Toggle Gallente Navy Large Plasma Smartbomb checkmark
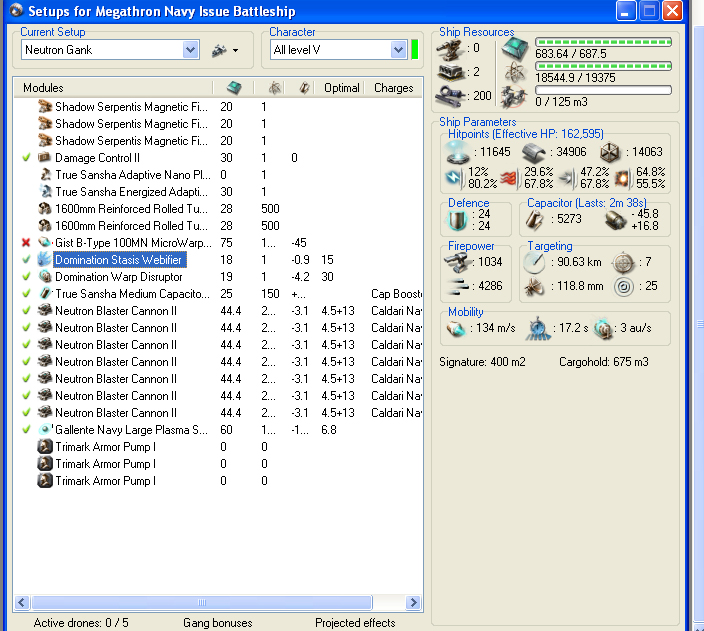The height and width of the screenshot is (631, 704). 26,430
